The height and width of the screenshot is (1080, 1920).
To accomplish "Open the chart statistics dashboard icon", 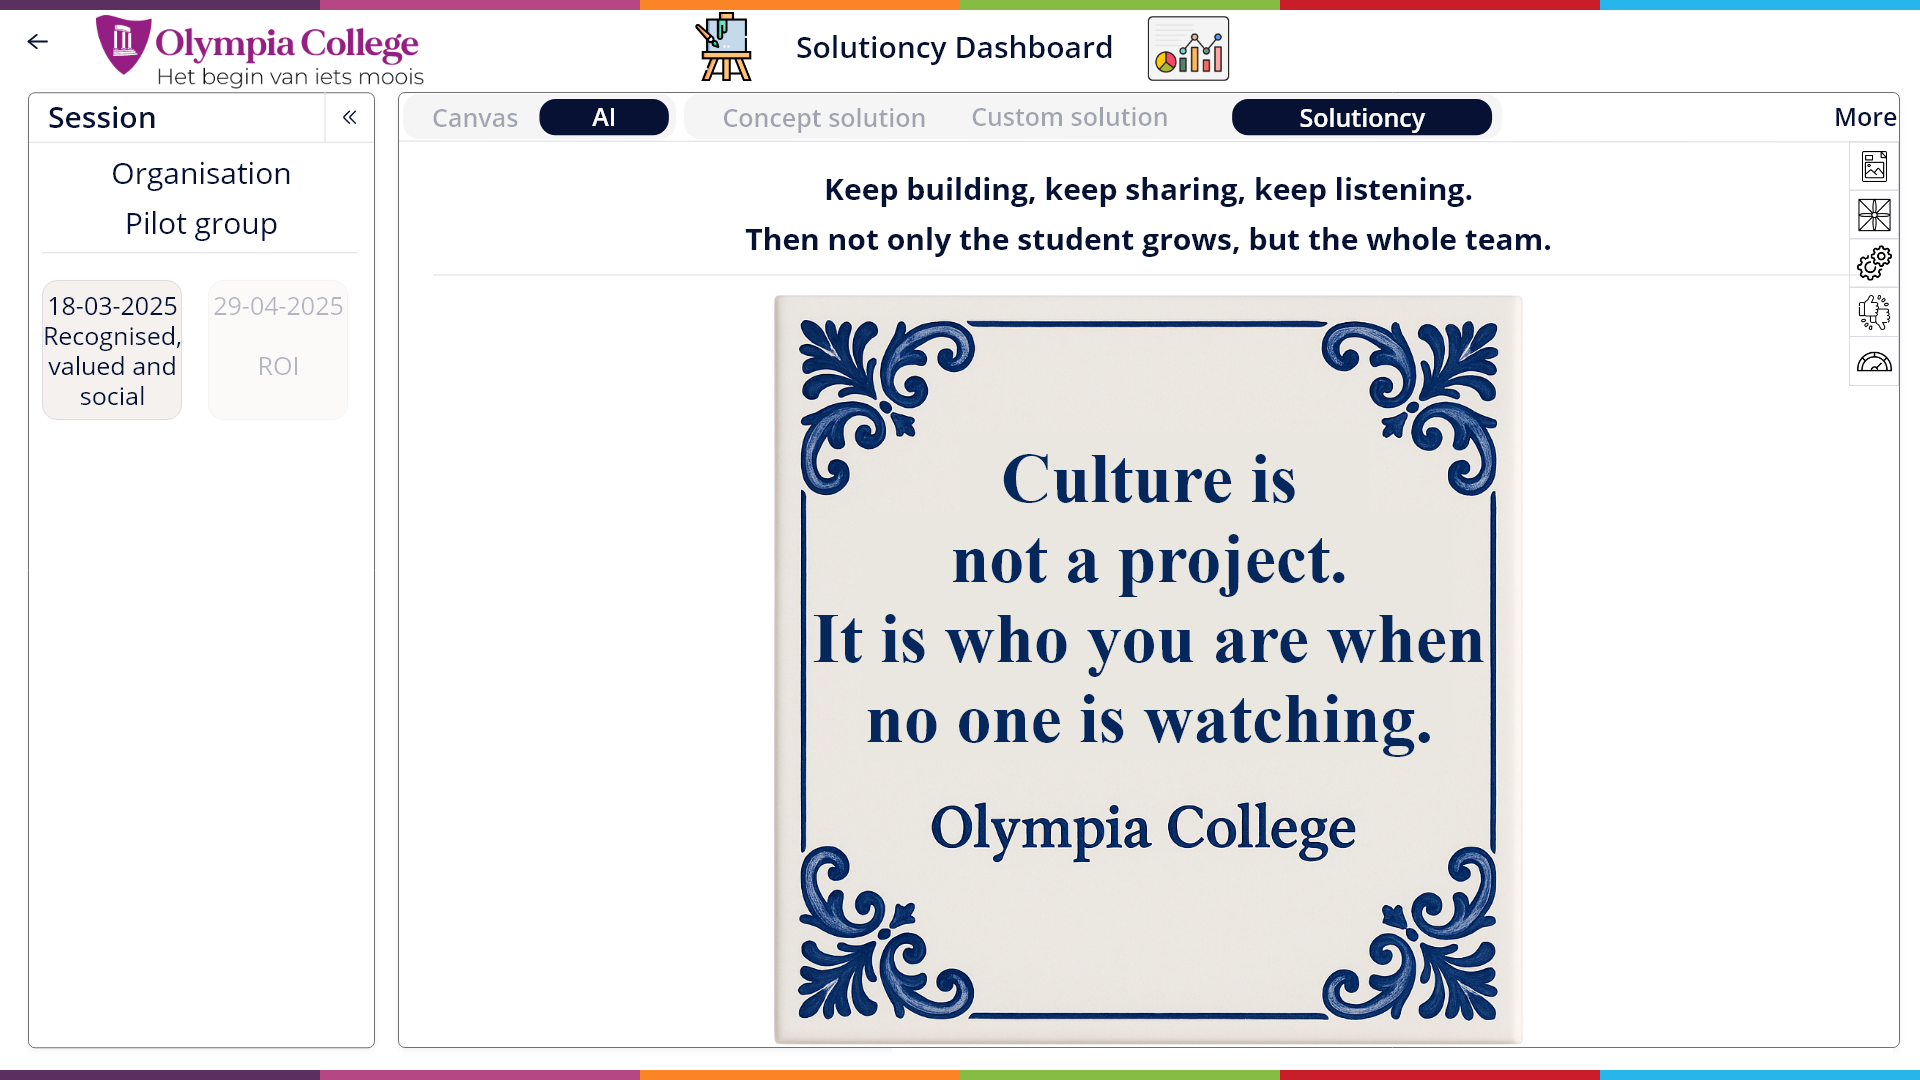I will 1188,48.
